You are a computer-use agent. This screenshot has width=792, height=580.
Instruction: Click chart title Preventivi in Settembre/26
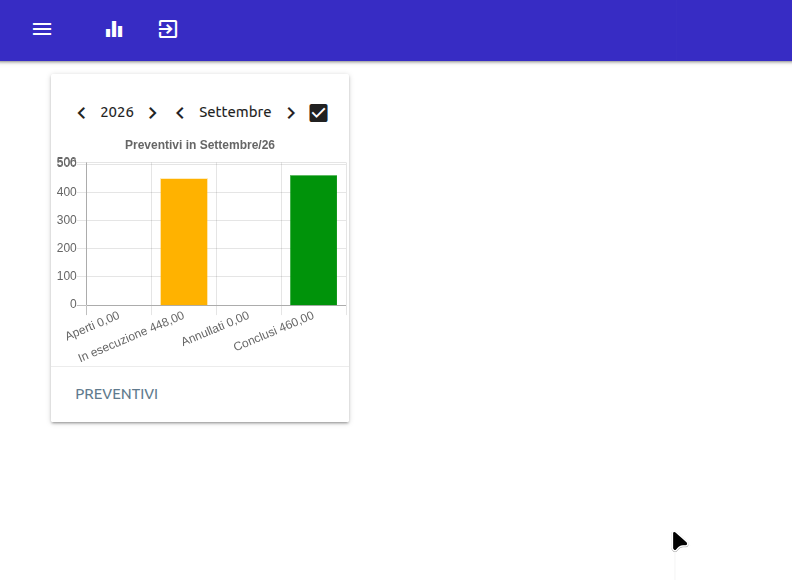[x=200, y=145]
